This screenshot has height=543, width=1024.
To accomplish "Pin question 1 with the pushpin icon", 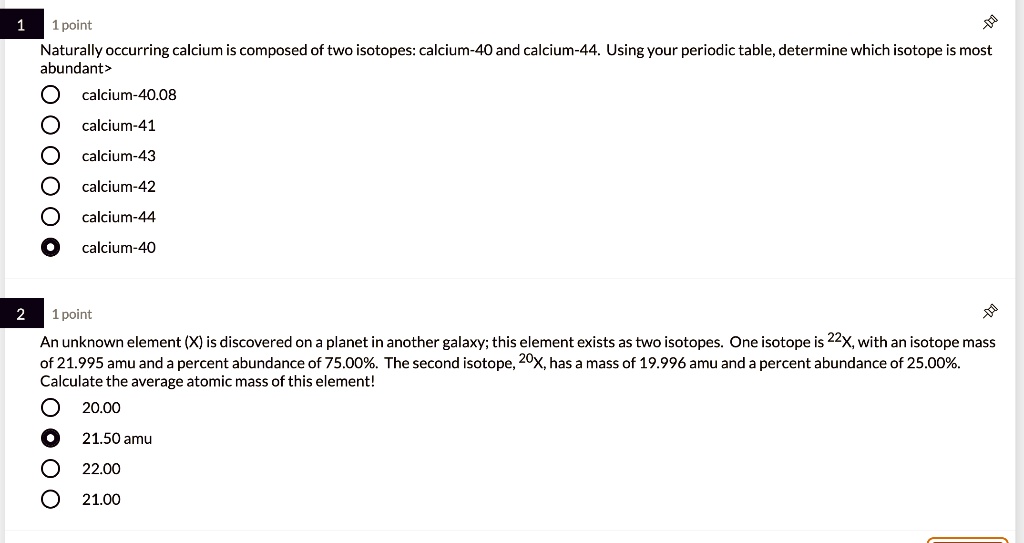I will click(x=990, y=22).
